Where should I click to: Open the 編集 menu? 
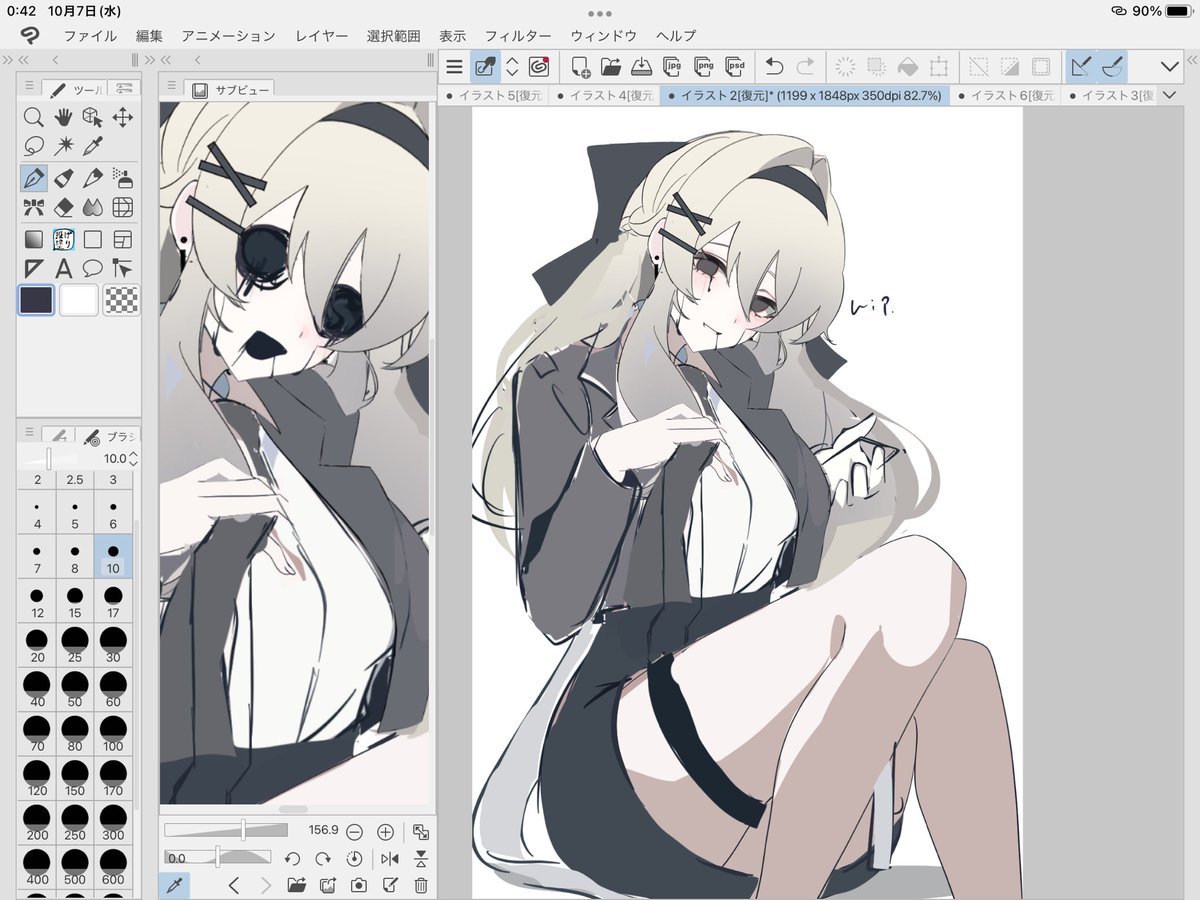click(x=149, y=35)
